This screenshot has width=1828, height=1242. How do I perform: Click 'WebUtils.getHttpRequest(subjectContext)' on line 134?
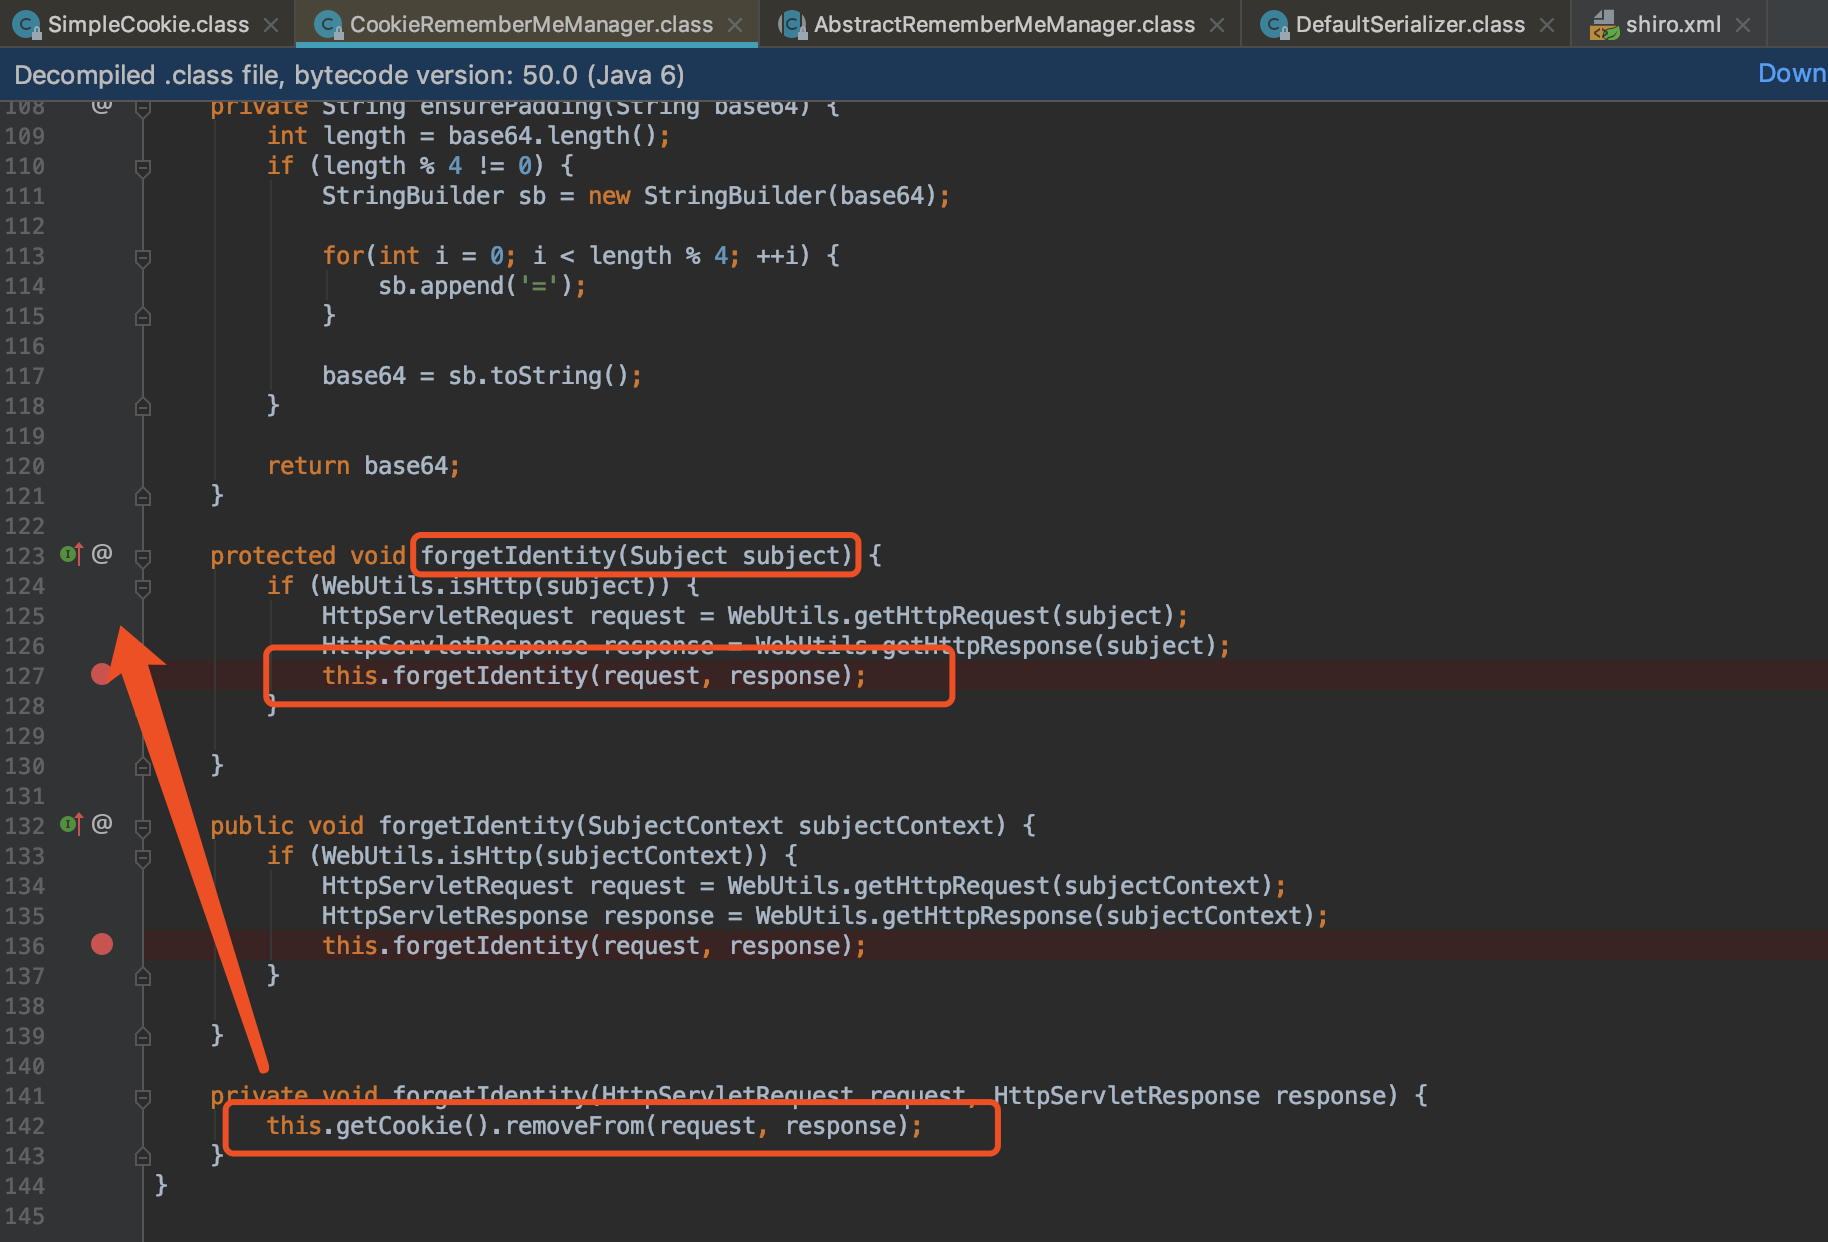(x=1000, y=886)
